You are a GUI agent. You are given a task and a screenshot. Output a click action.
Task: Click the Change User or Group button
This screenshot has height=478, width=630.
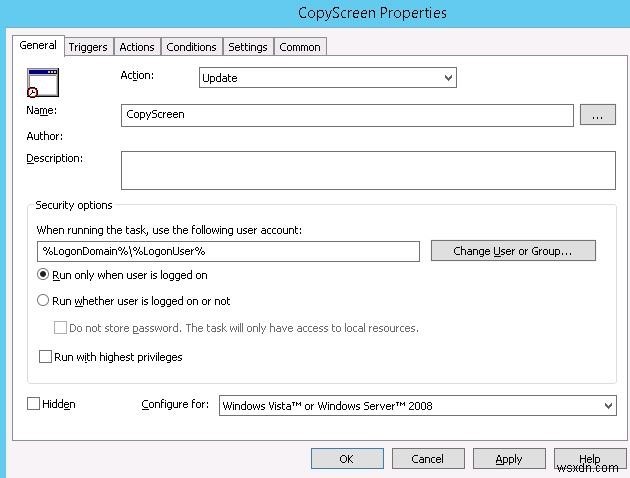pos(513,251)
